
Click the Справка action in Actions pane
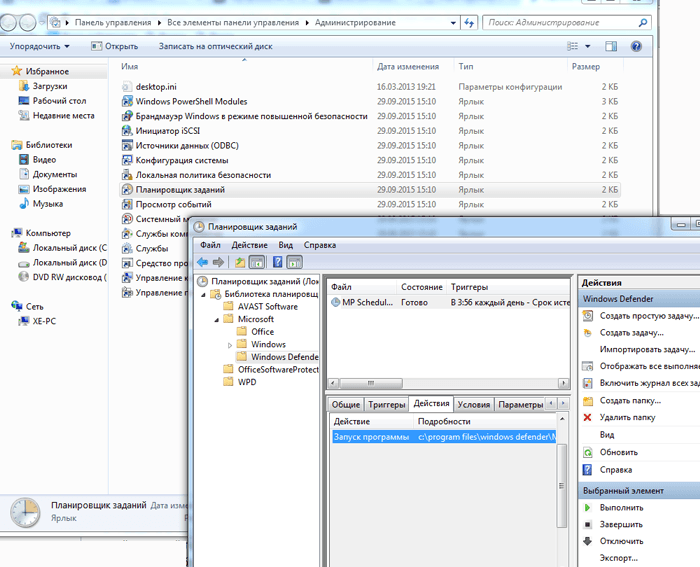click(x=607, y=470)
